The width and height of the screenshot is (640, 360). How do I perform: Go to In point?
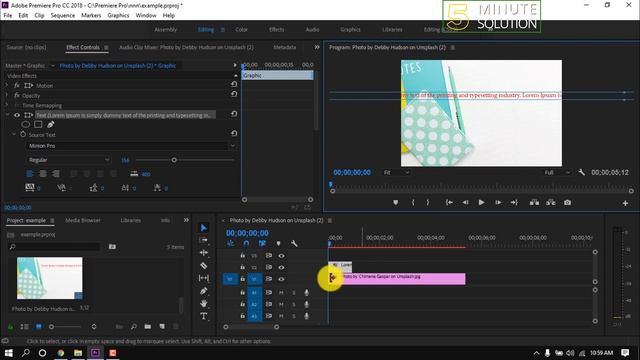(x=449, y=202)
